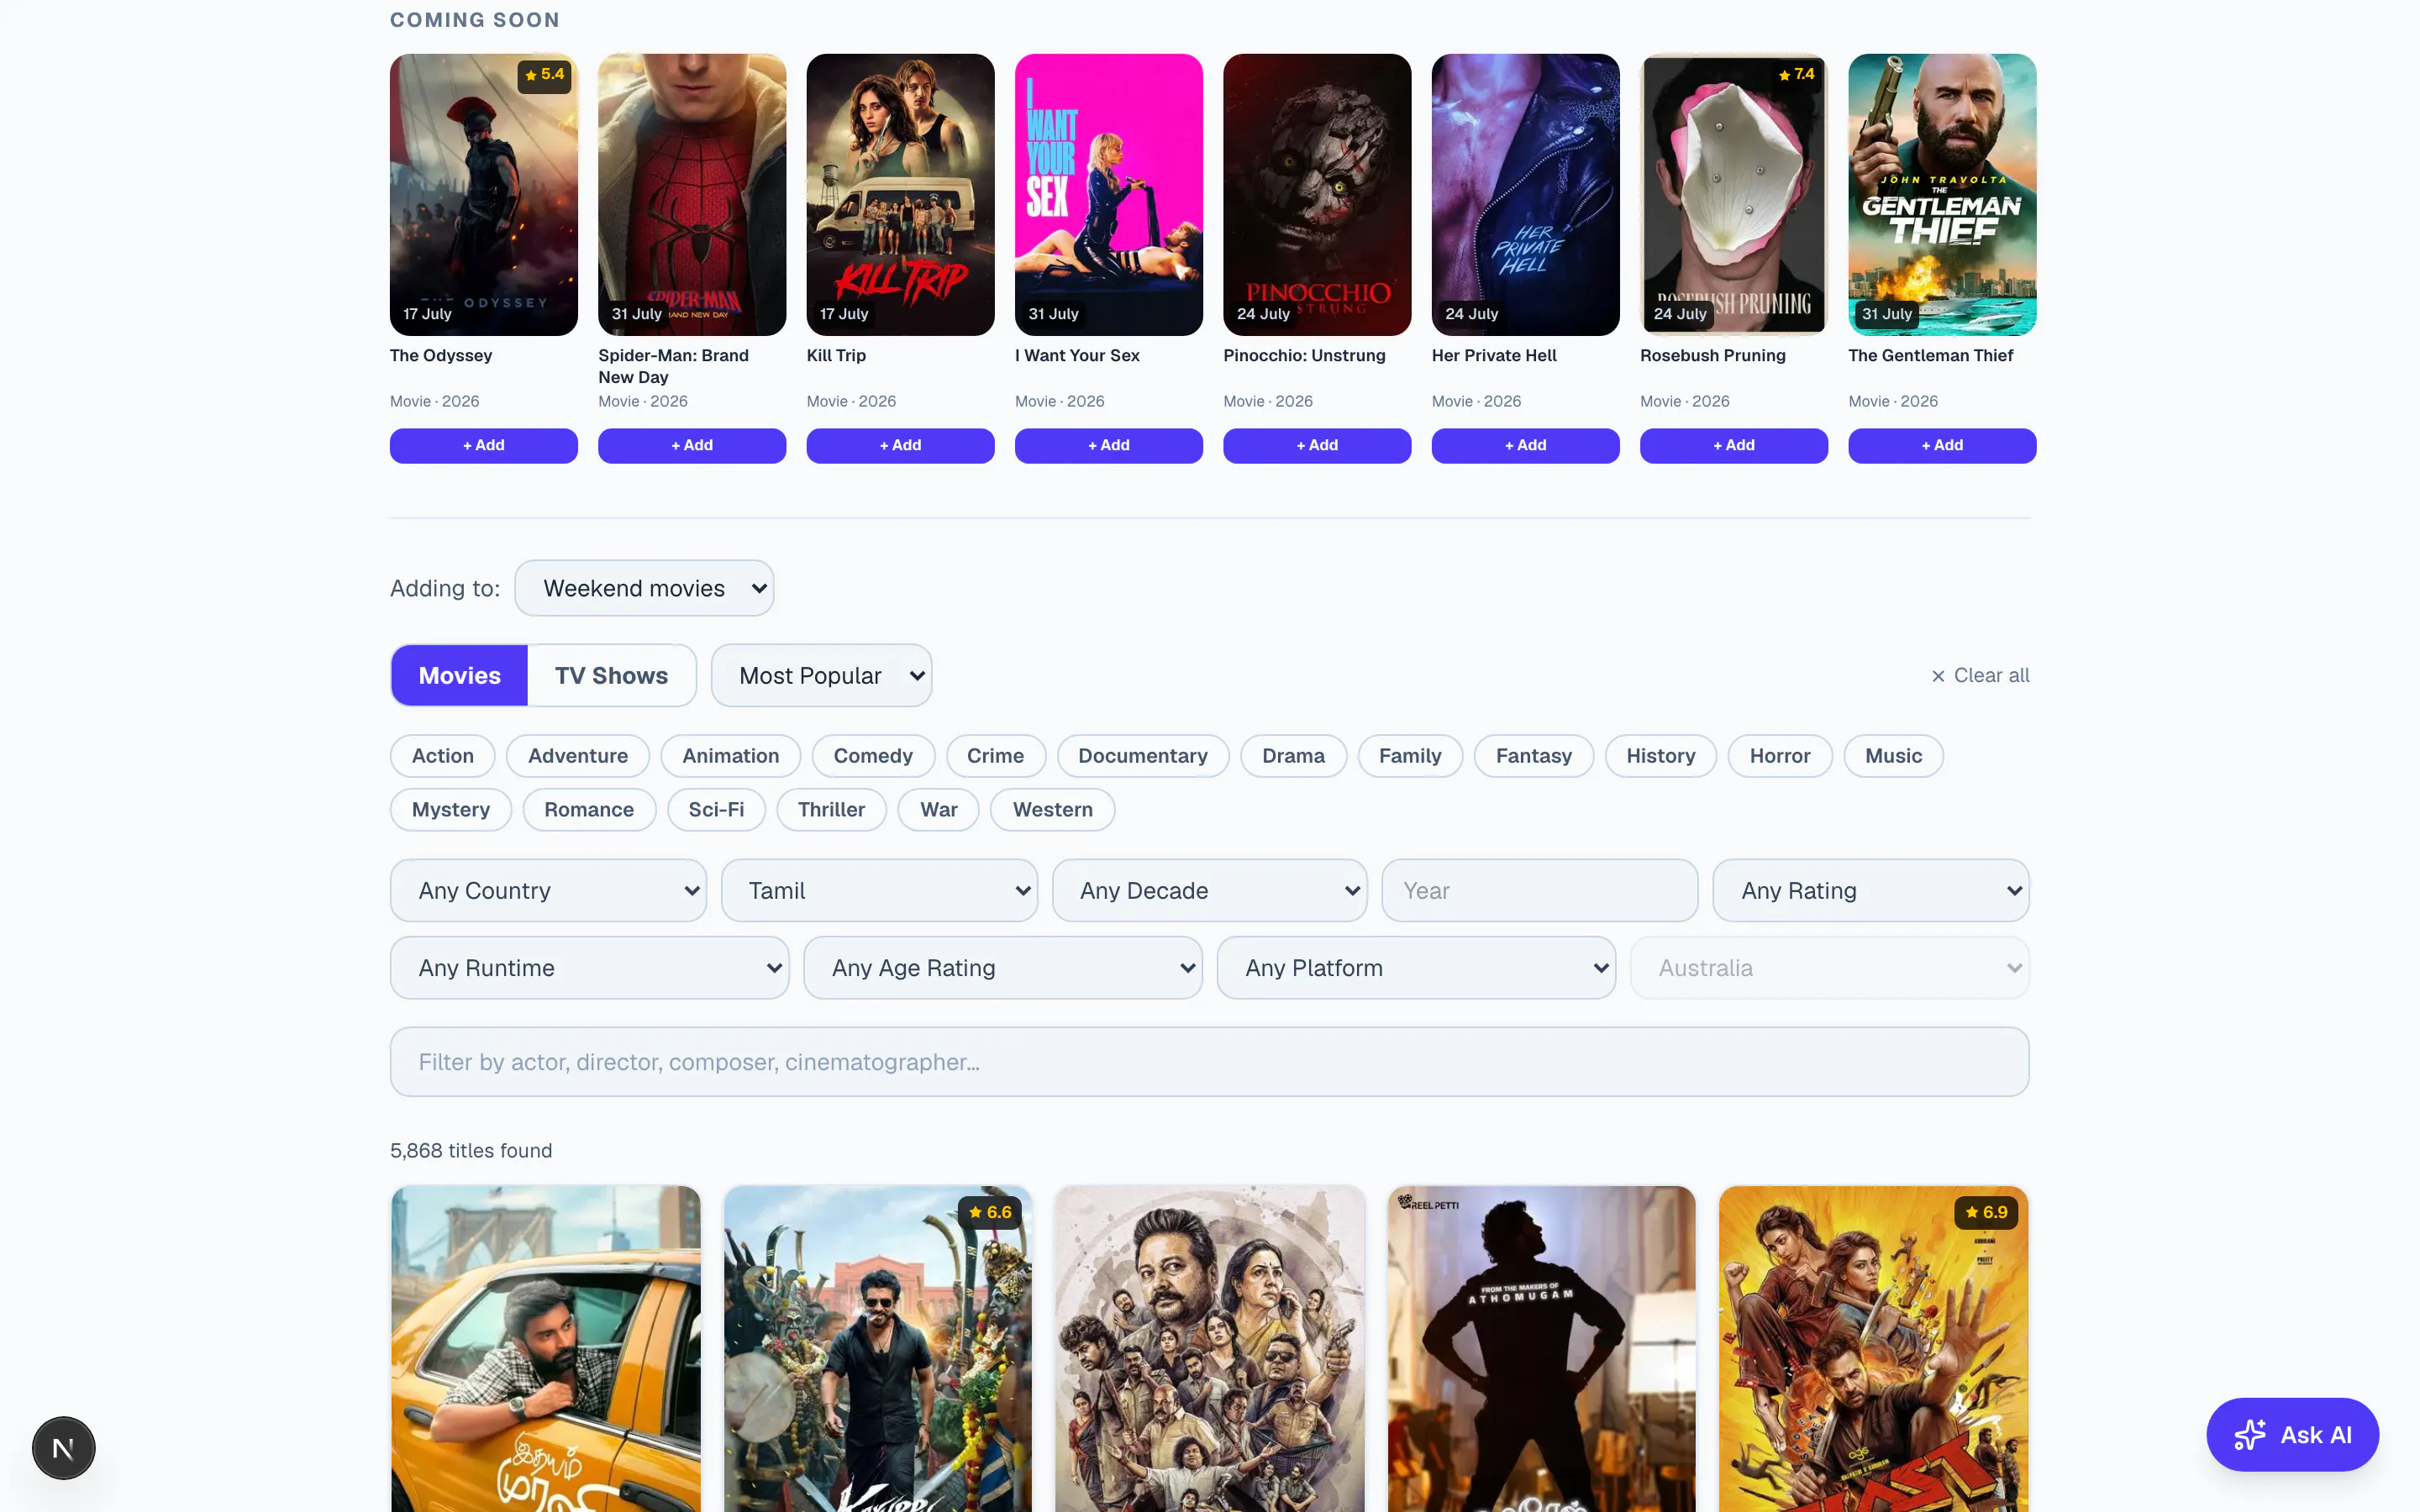Viewport: 2420px width, 1512px height.
Task: Toggle the Animation genre filter
Action: point(730,756)
